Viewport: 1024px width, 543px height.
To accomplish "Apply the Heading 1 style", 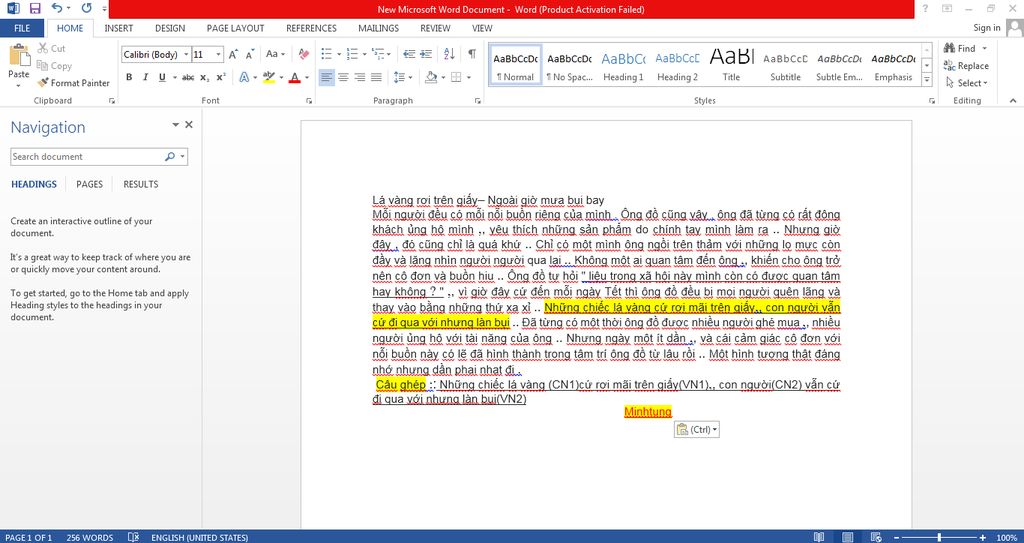I will [623, 65].
